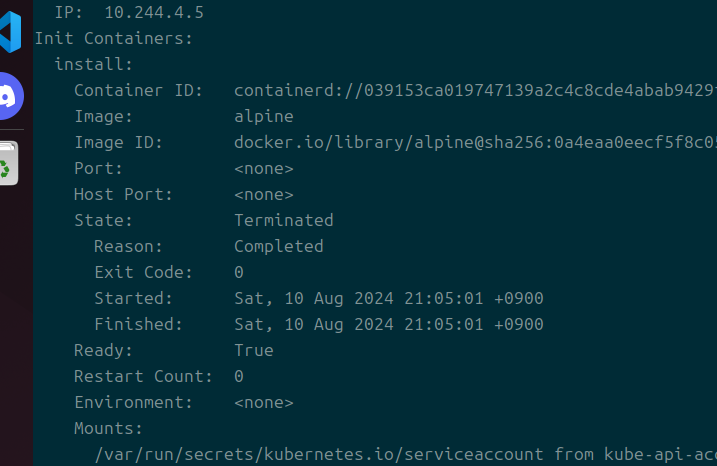Click the 'Host Port:' label
Viewport: 717px width, 466px height.
coord(123,194)
